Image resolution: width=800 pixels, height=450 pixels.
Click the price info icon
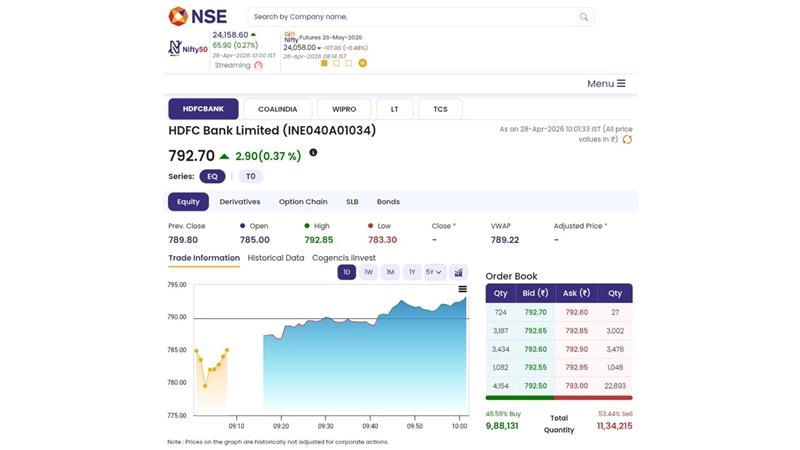coord(313,153)
